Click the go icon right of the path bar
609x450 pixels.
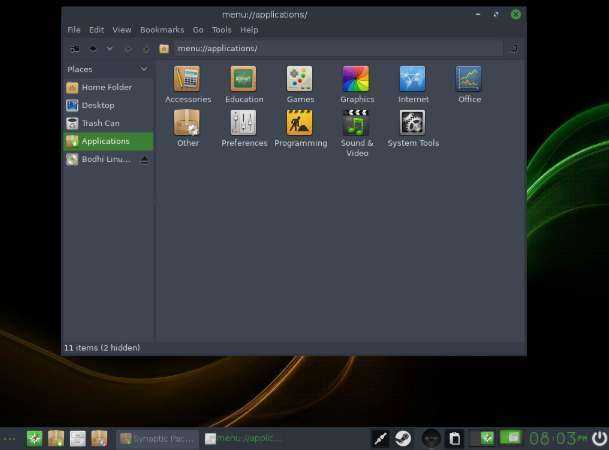click(515, 49)
